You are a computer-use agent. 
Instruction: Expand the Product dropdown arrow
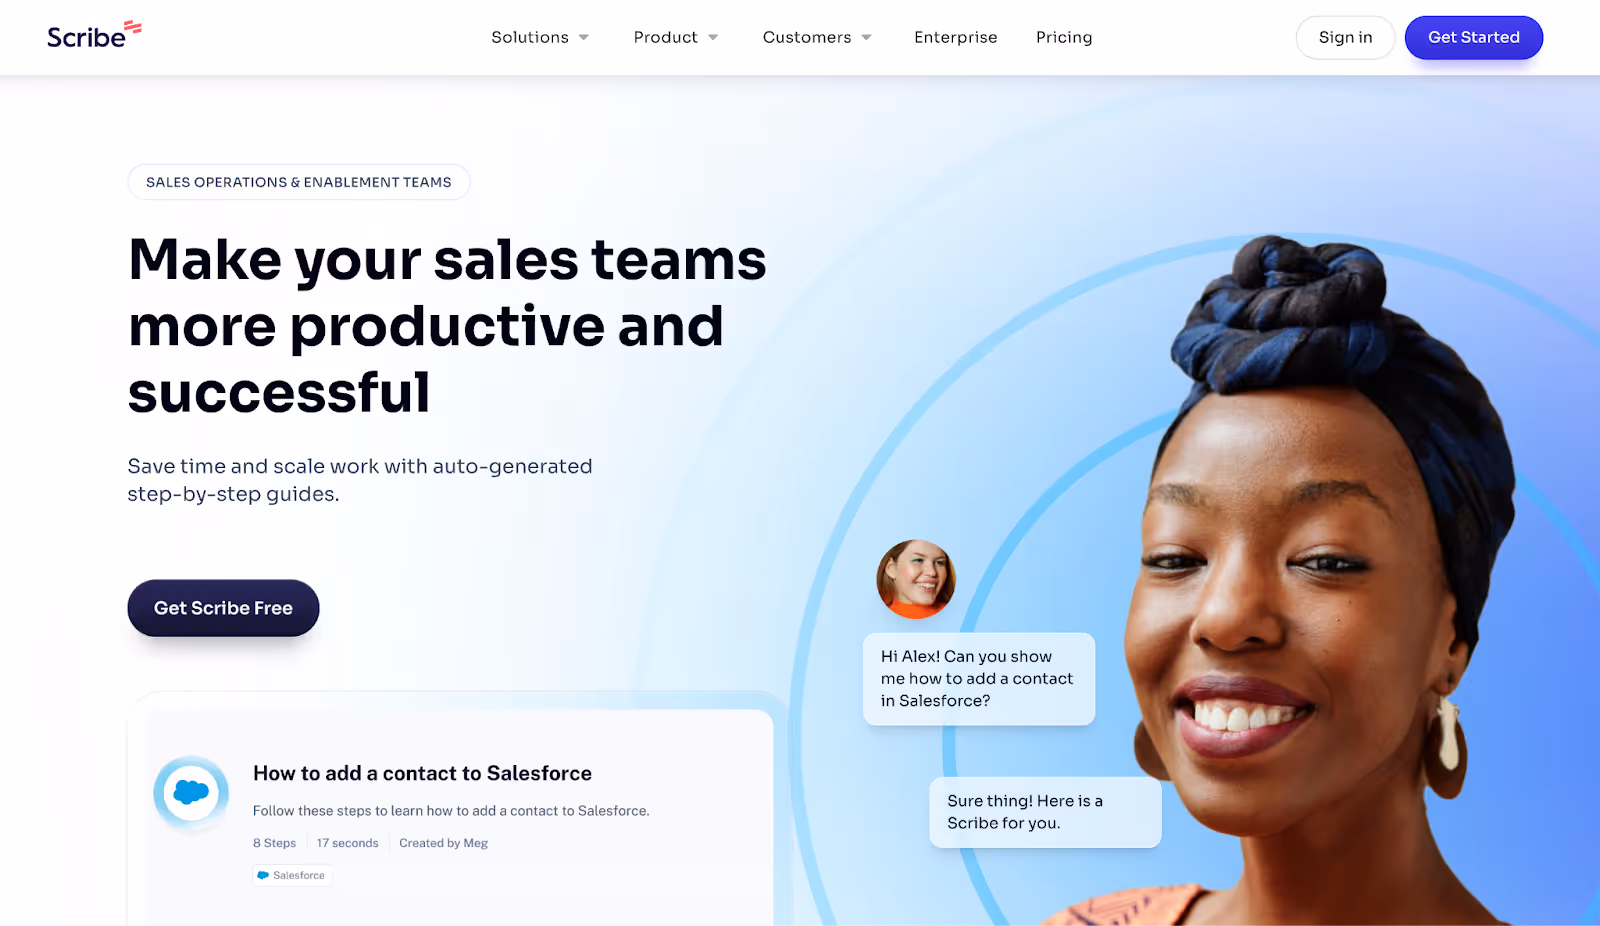[x=713, y=38]
